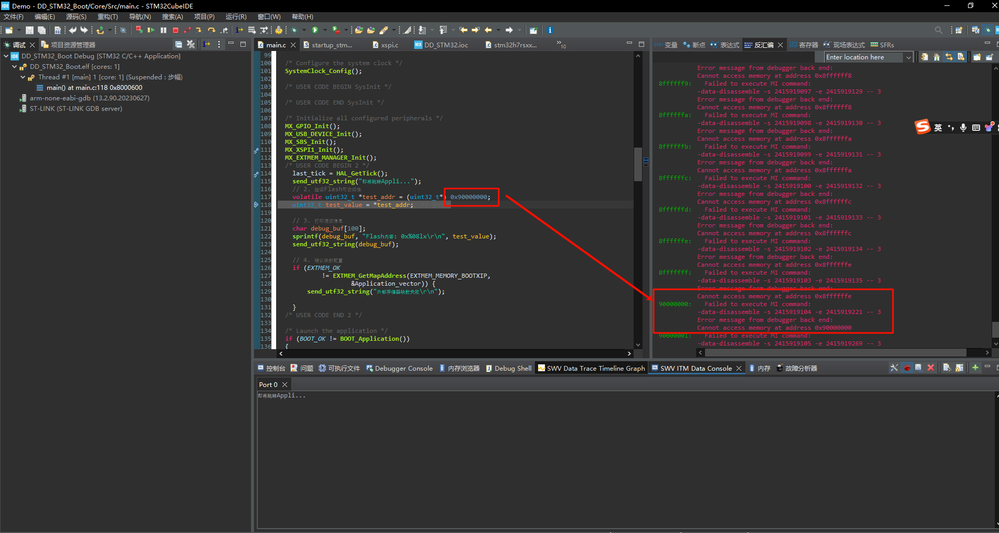Click the red Terminate debug button
The height and width of the screenshot is (533, 999).
(175, 30)
